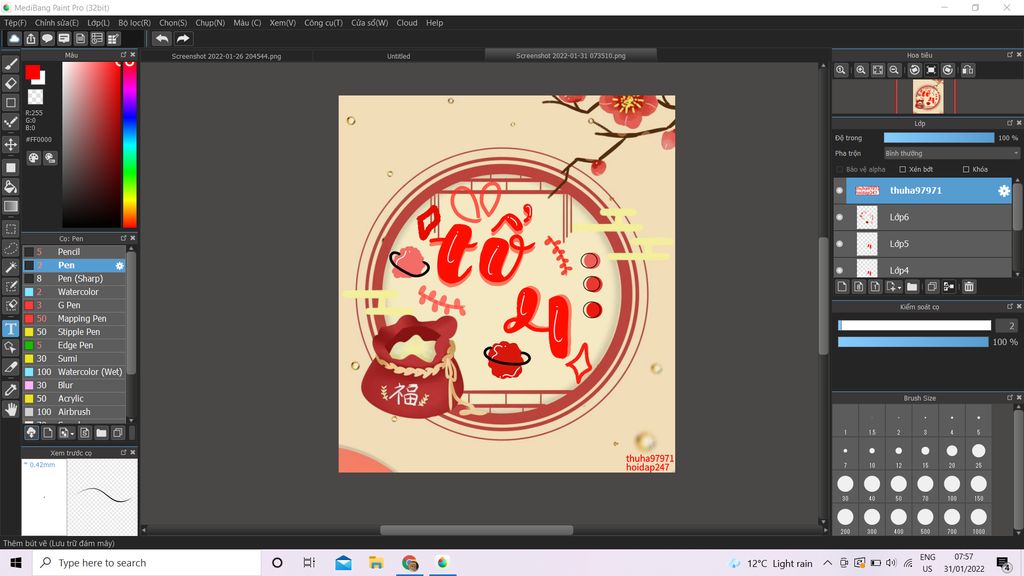Open Pen brush settings gear
1024x576 pixels.
pyautogui.click(x=120, y=266)
